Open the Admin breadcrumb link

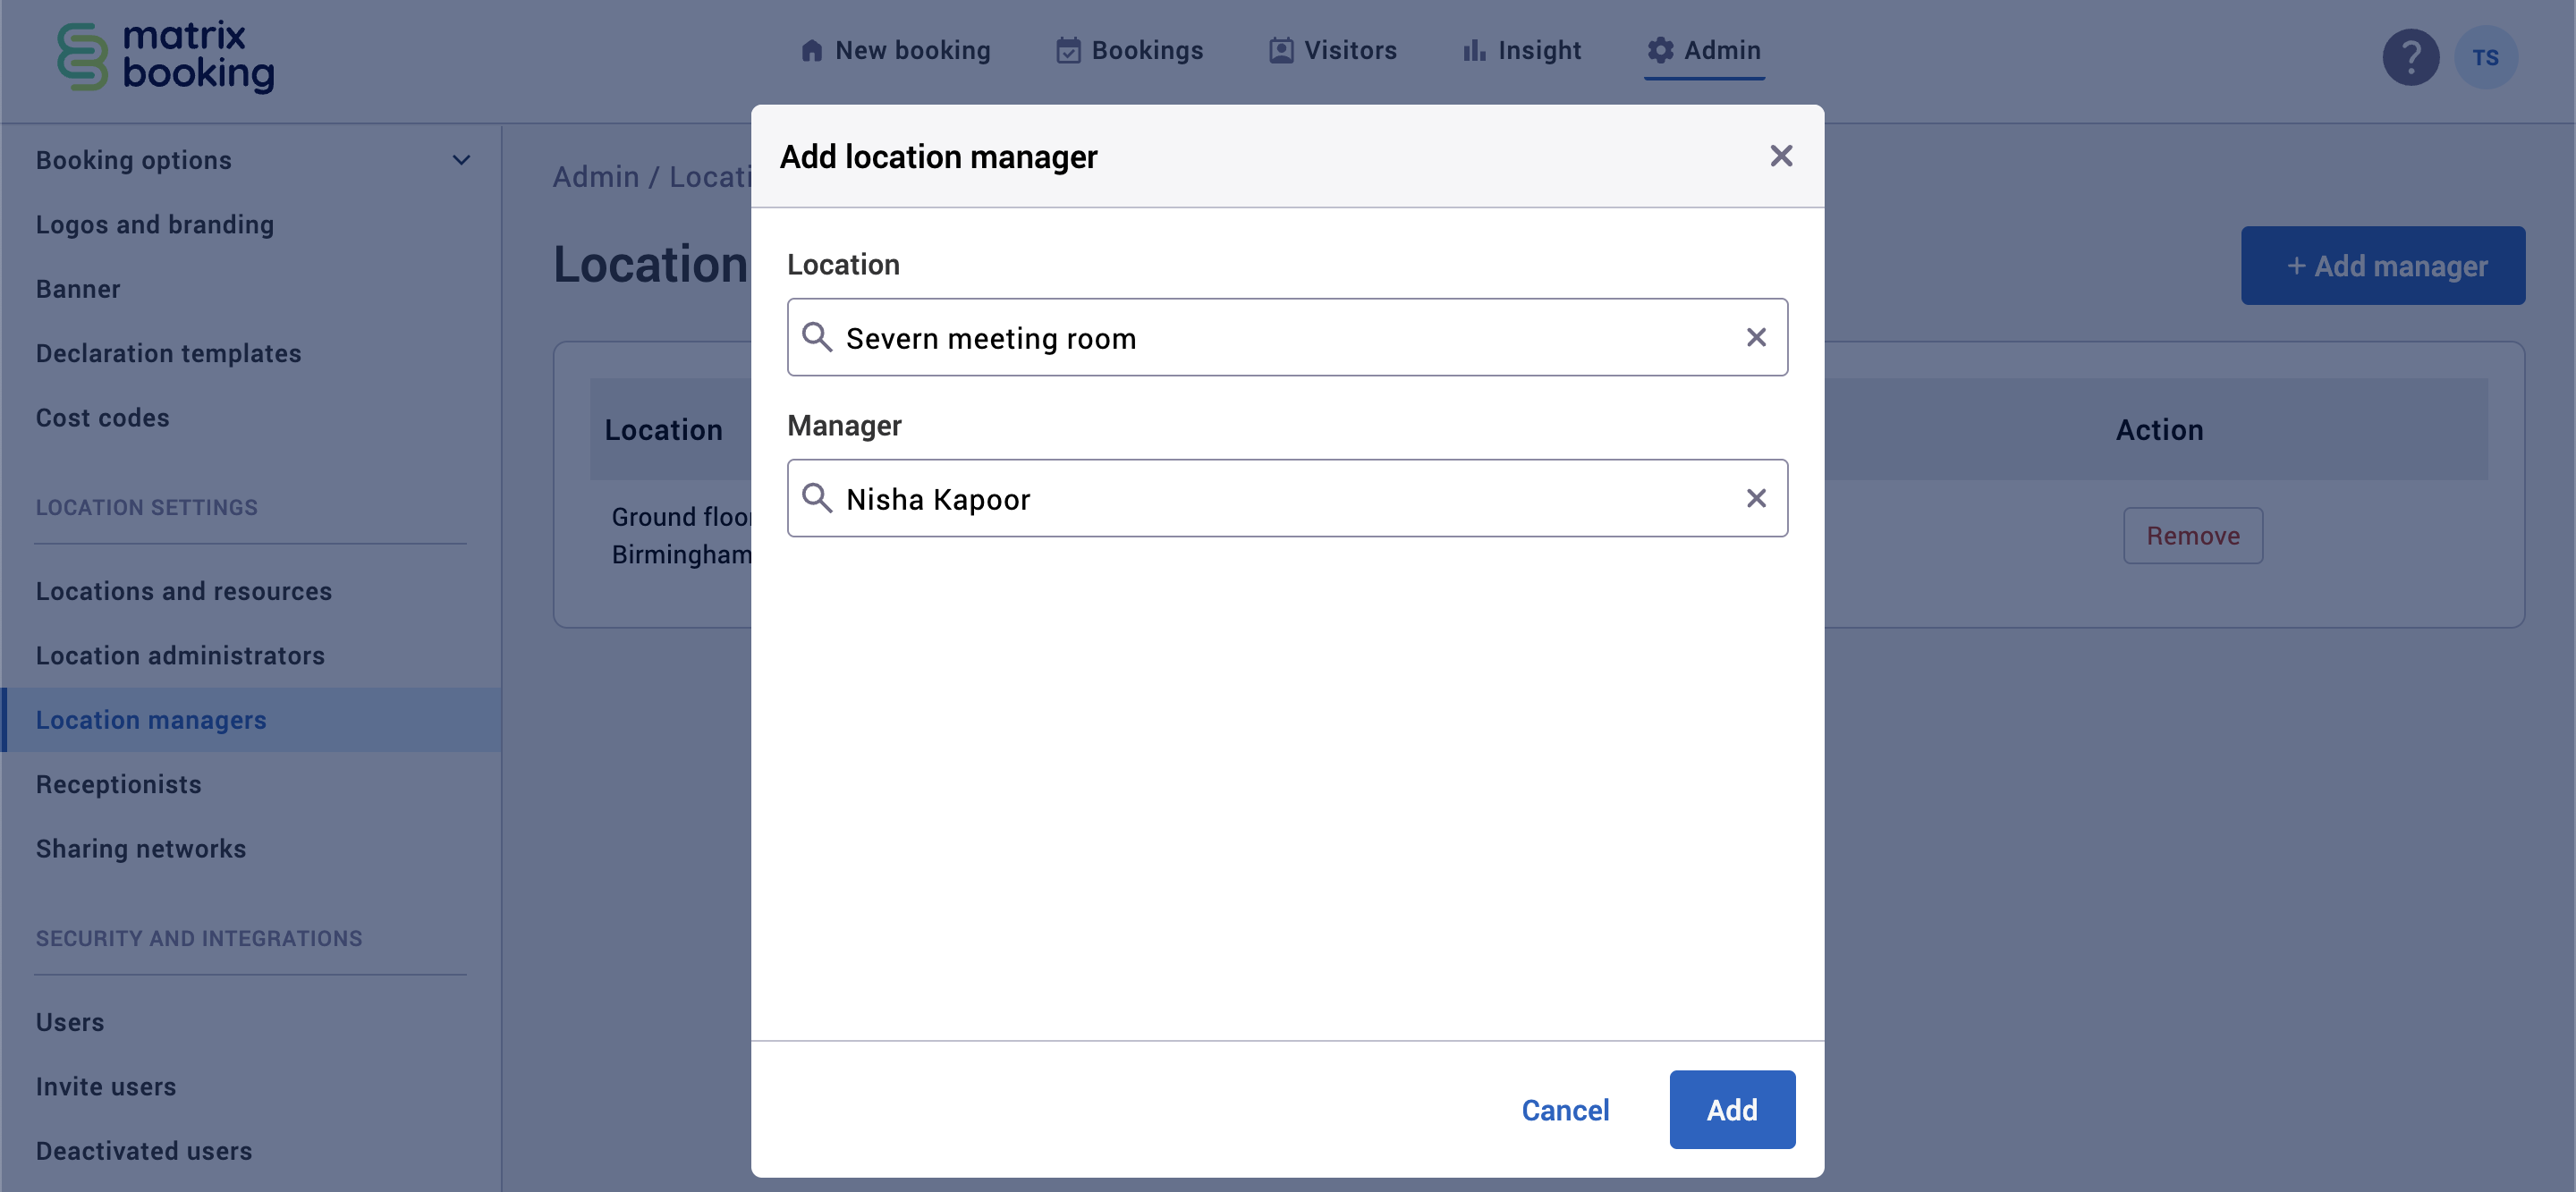[x=596, y=176]
